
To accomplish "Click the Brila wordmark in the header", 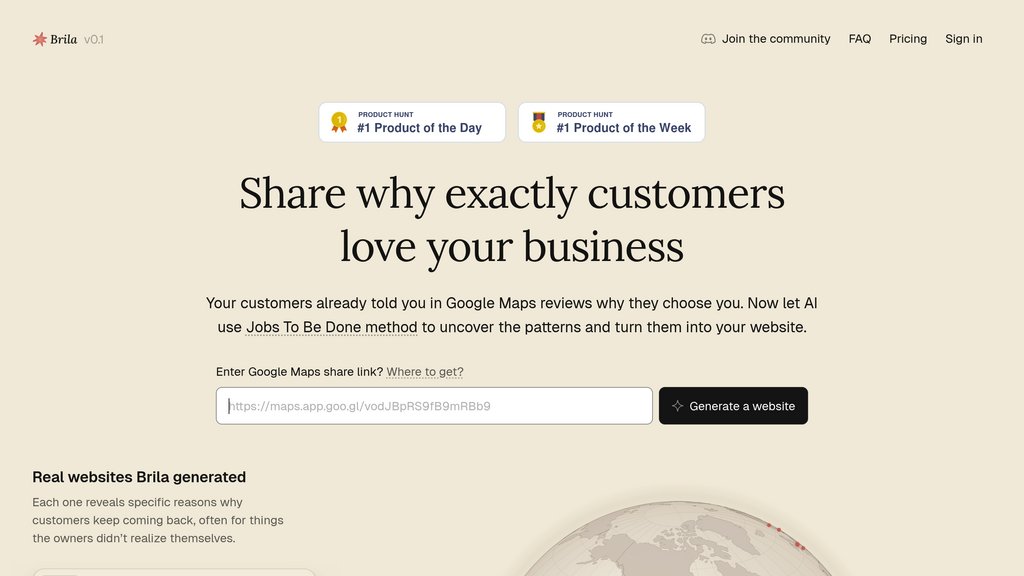I will tap(64, 39).
